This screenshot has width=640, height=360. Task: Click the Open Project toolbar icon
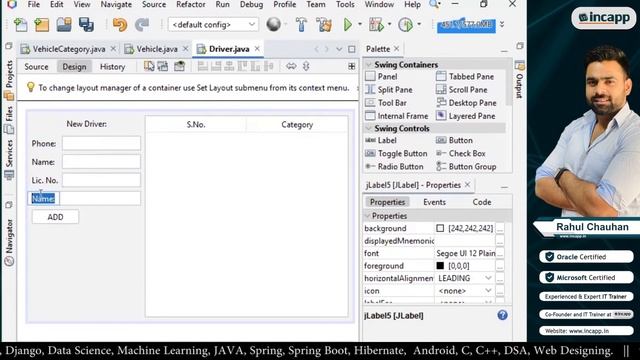click(x=64, y=25)
